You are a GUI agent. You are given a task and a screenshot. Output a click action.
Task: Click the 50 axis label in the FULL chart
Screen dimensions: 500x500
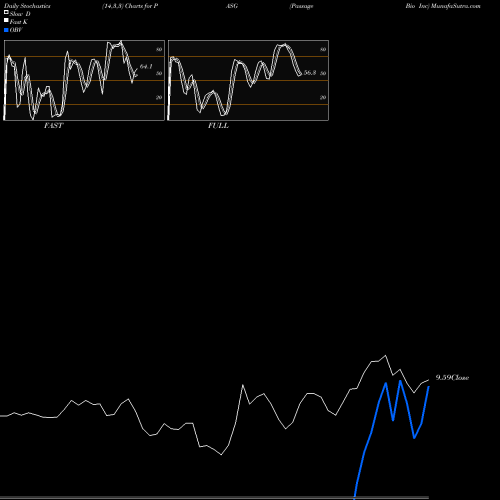click(x=323, y=73)
